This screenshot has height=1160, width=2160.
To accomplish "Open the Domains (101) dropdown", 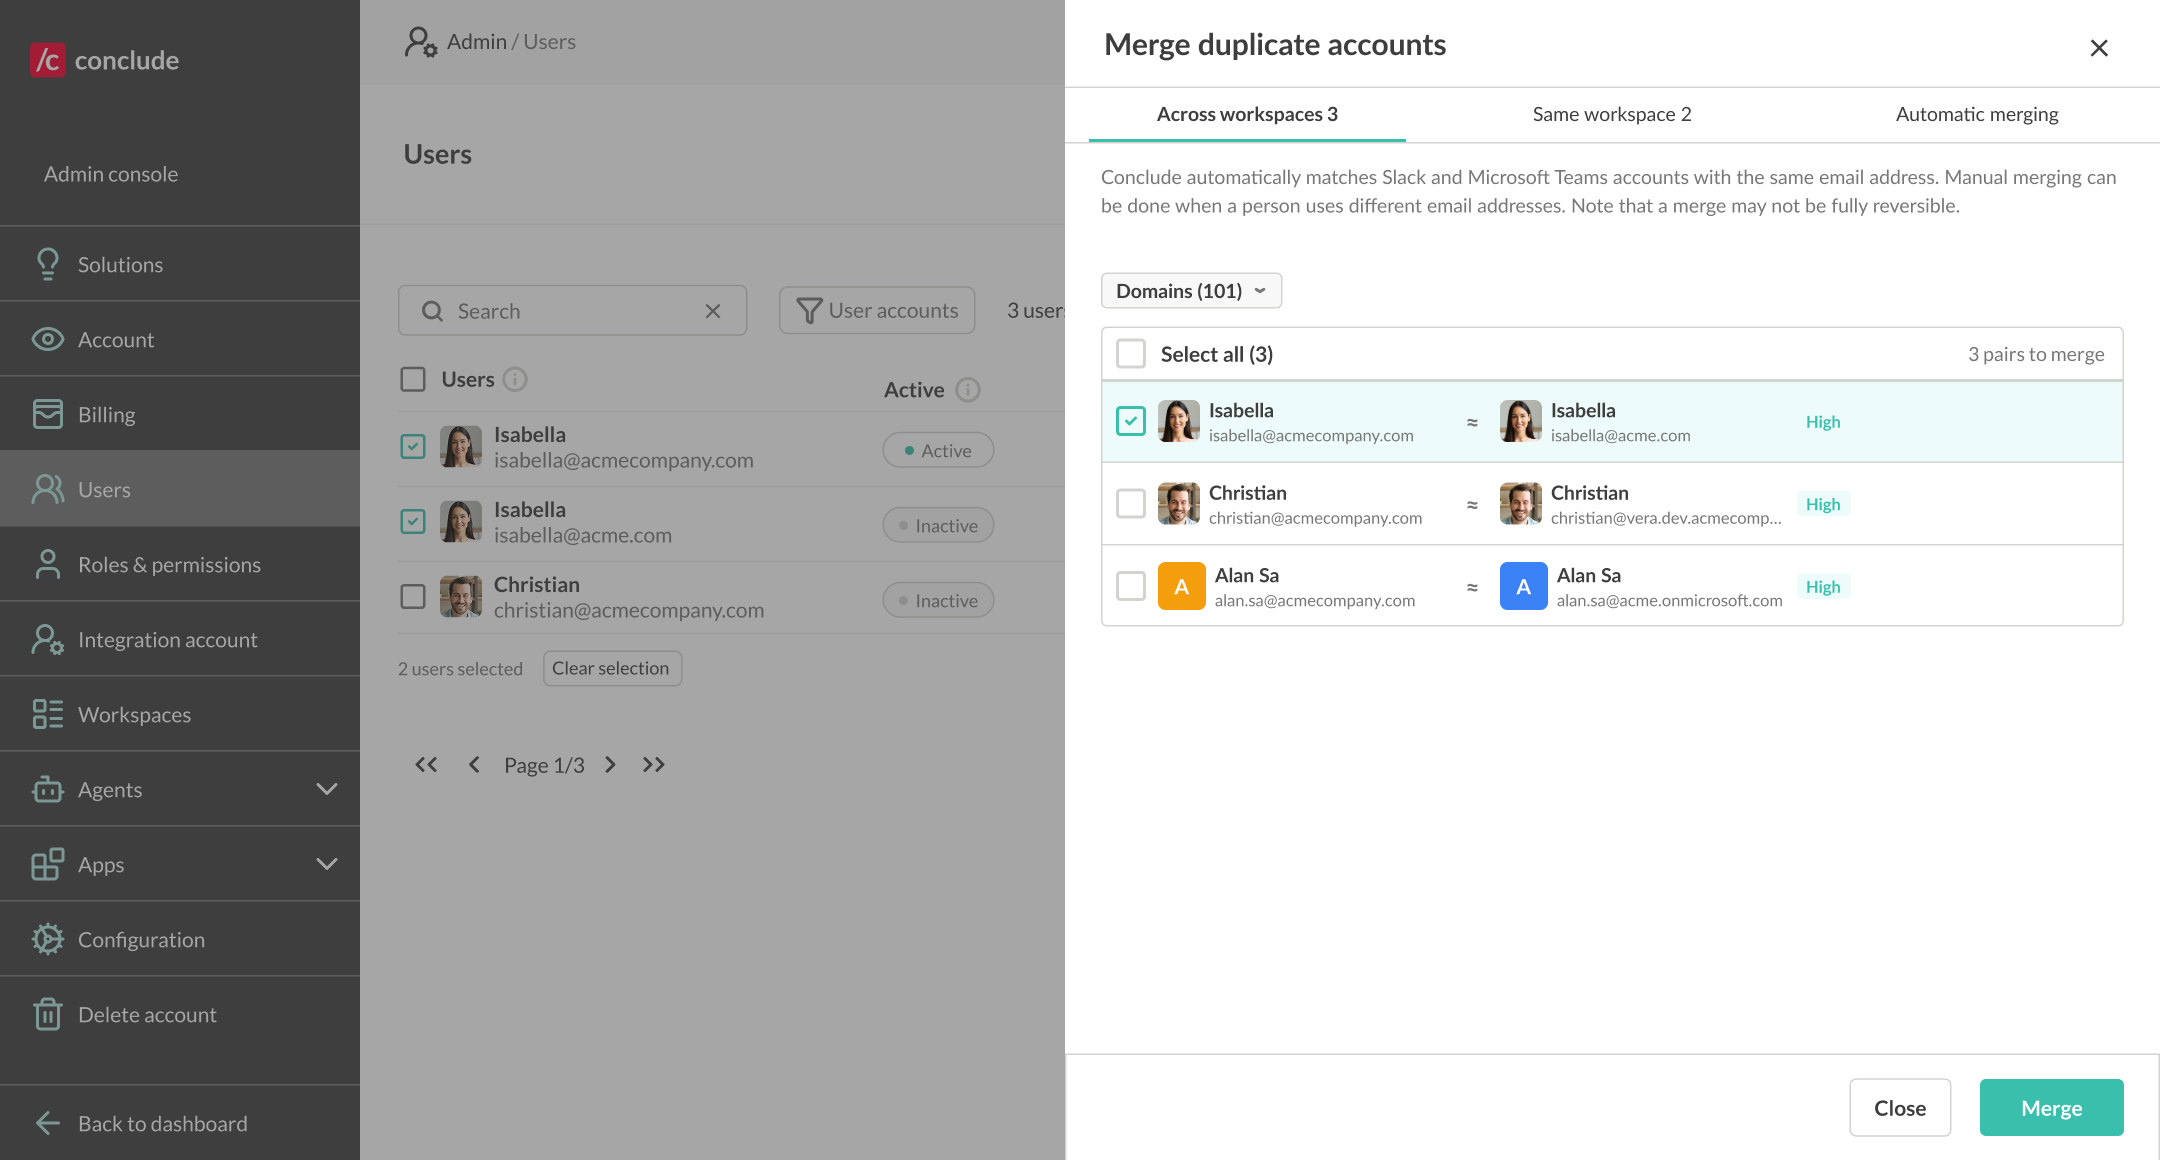I will coord(1191,291).
